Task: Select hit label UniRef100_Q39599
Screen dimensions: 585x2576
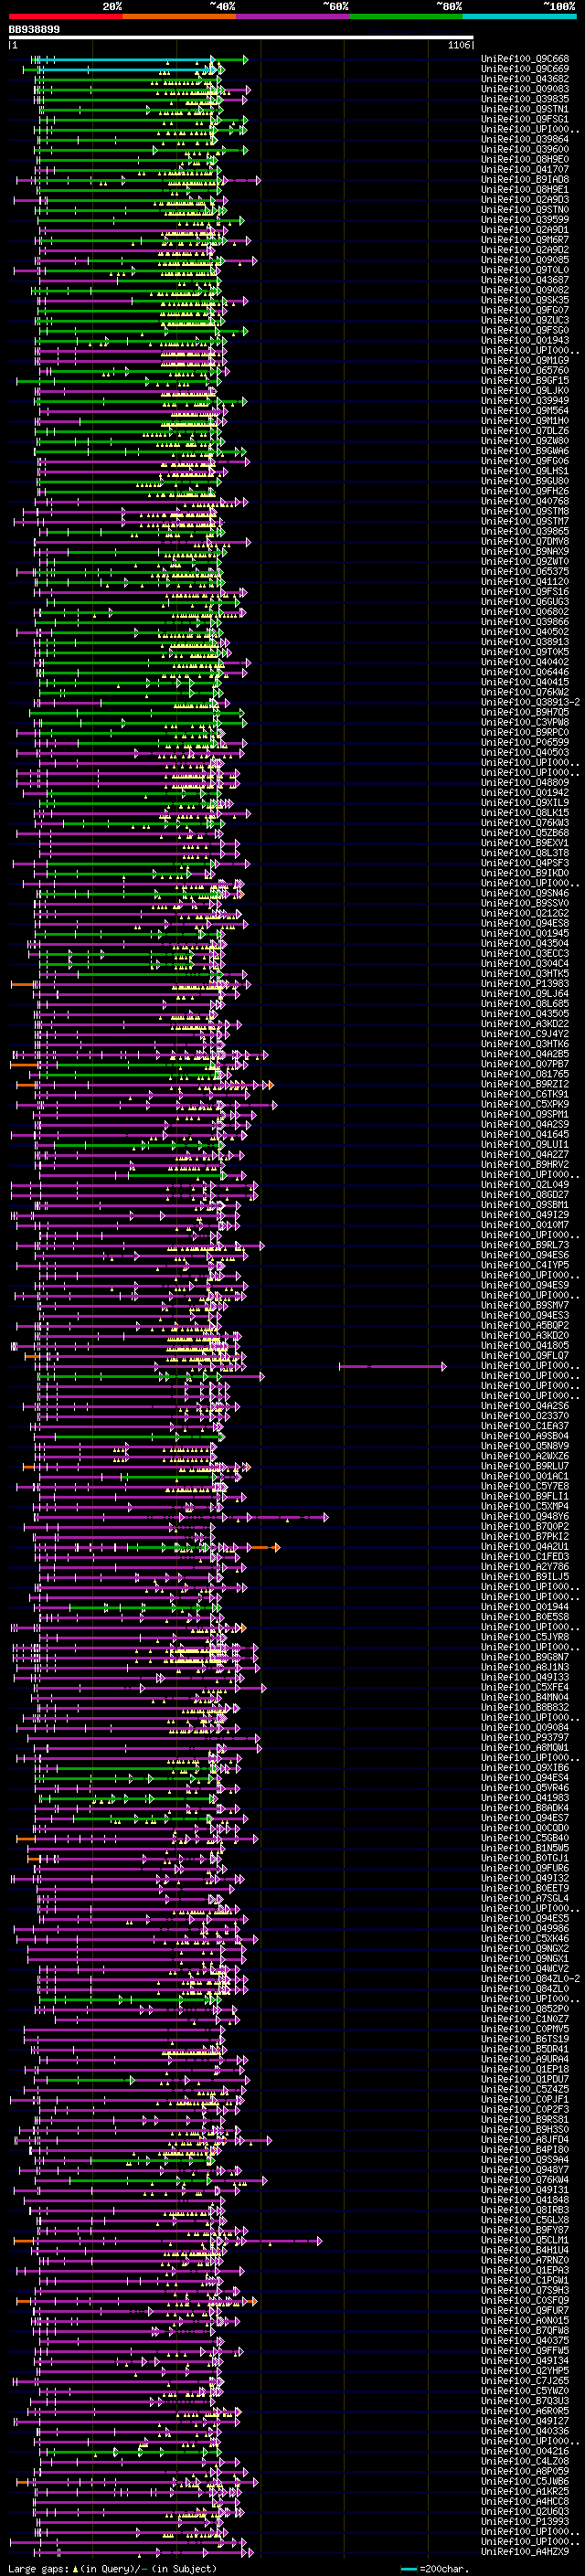Action: 525,220
